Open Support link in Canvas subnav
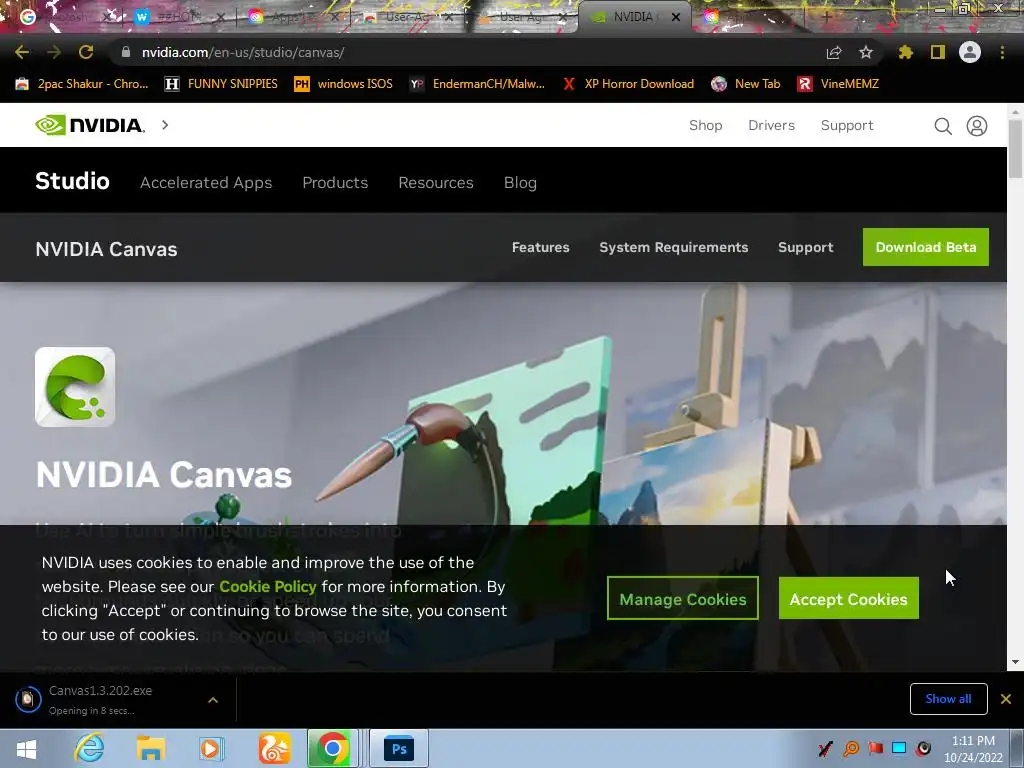Screen dimensions: 1024x768 [x=805, y=248]
